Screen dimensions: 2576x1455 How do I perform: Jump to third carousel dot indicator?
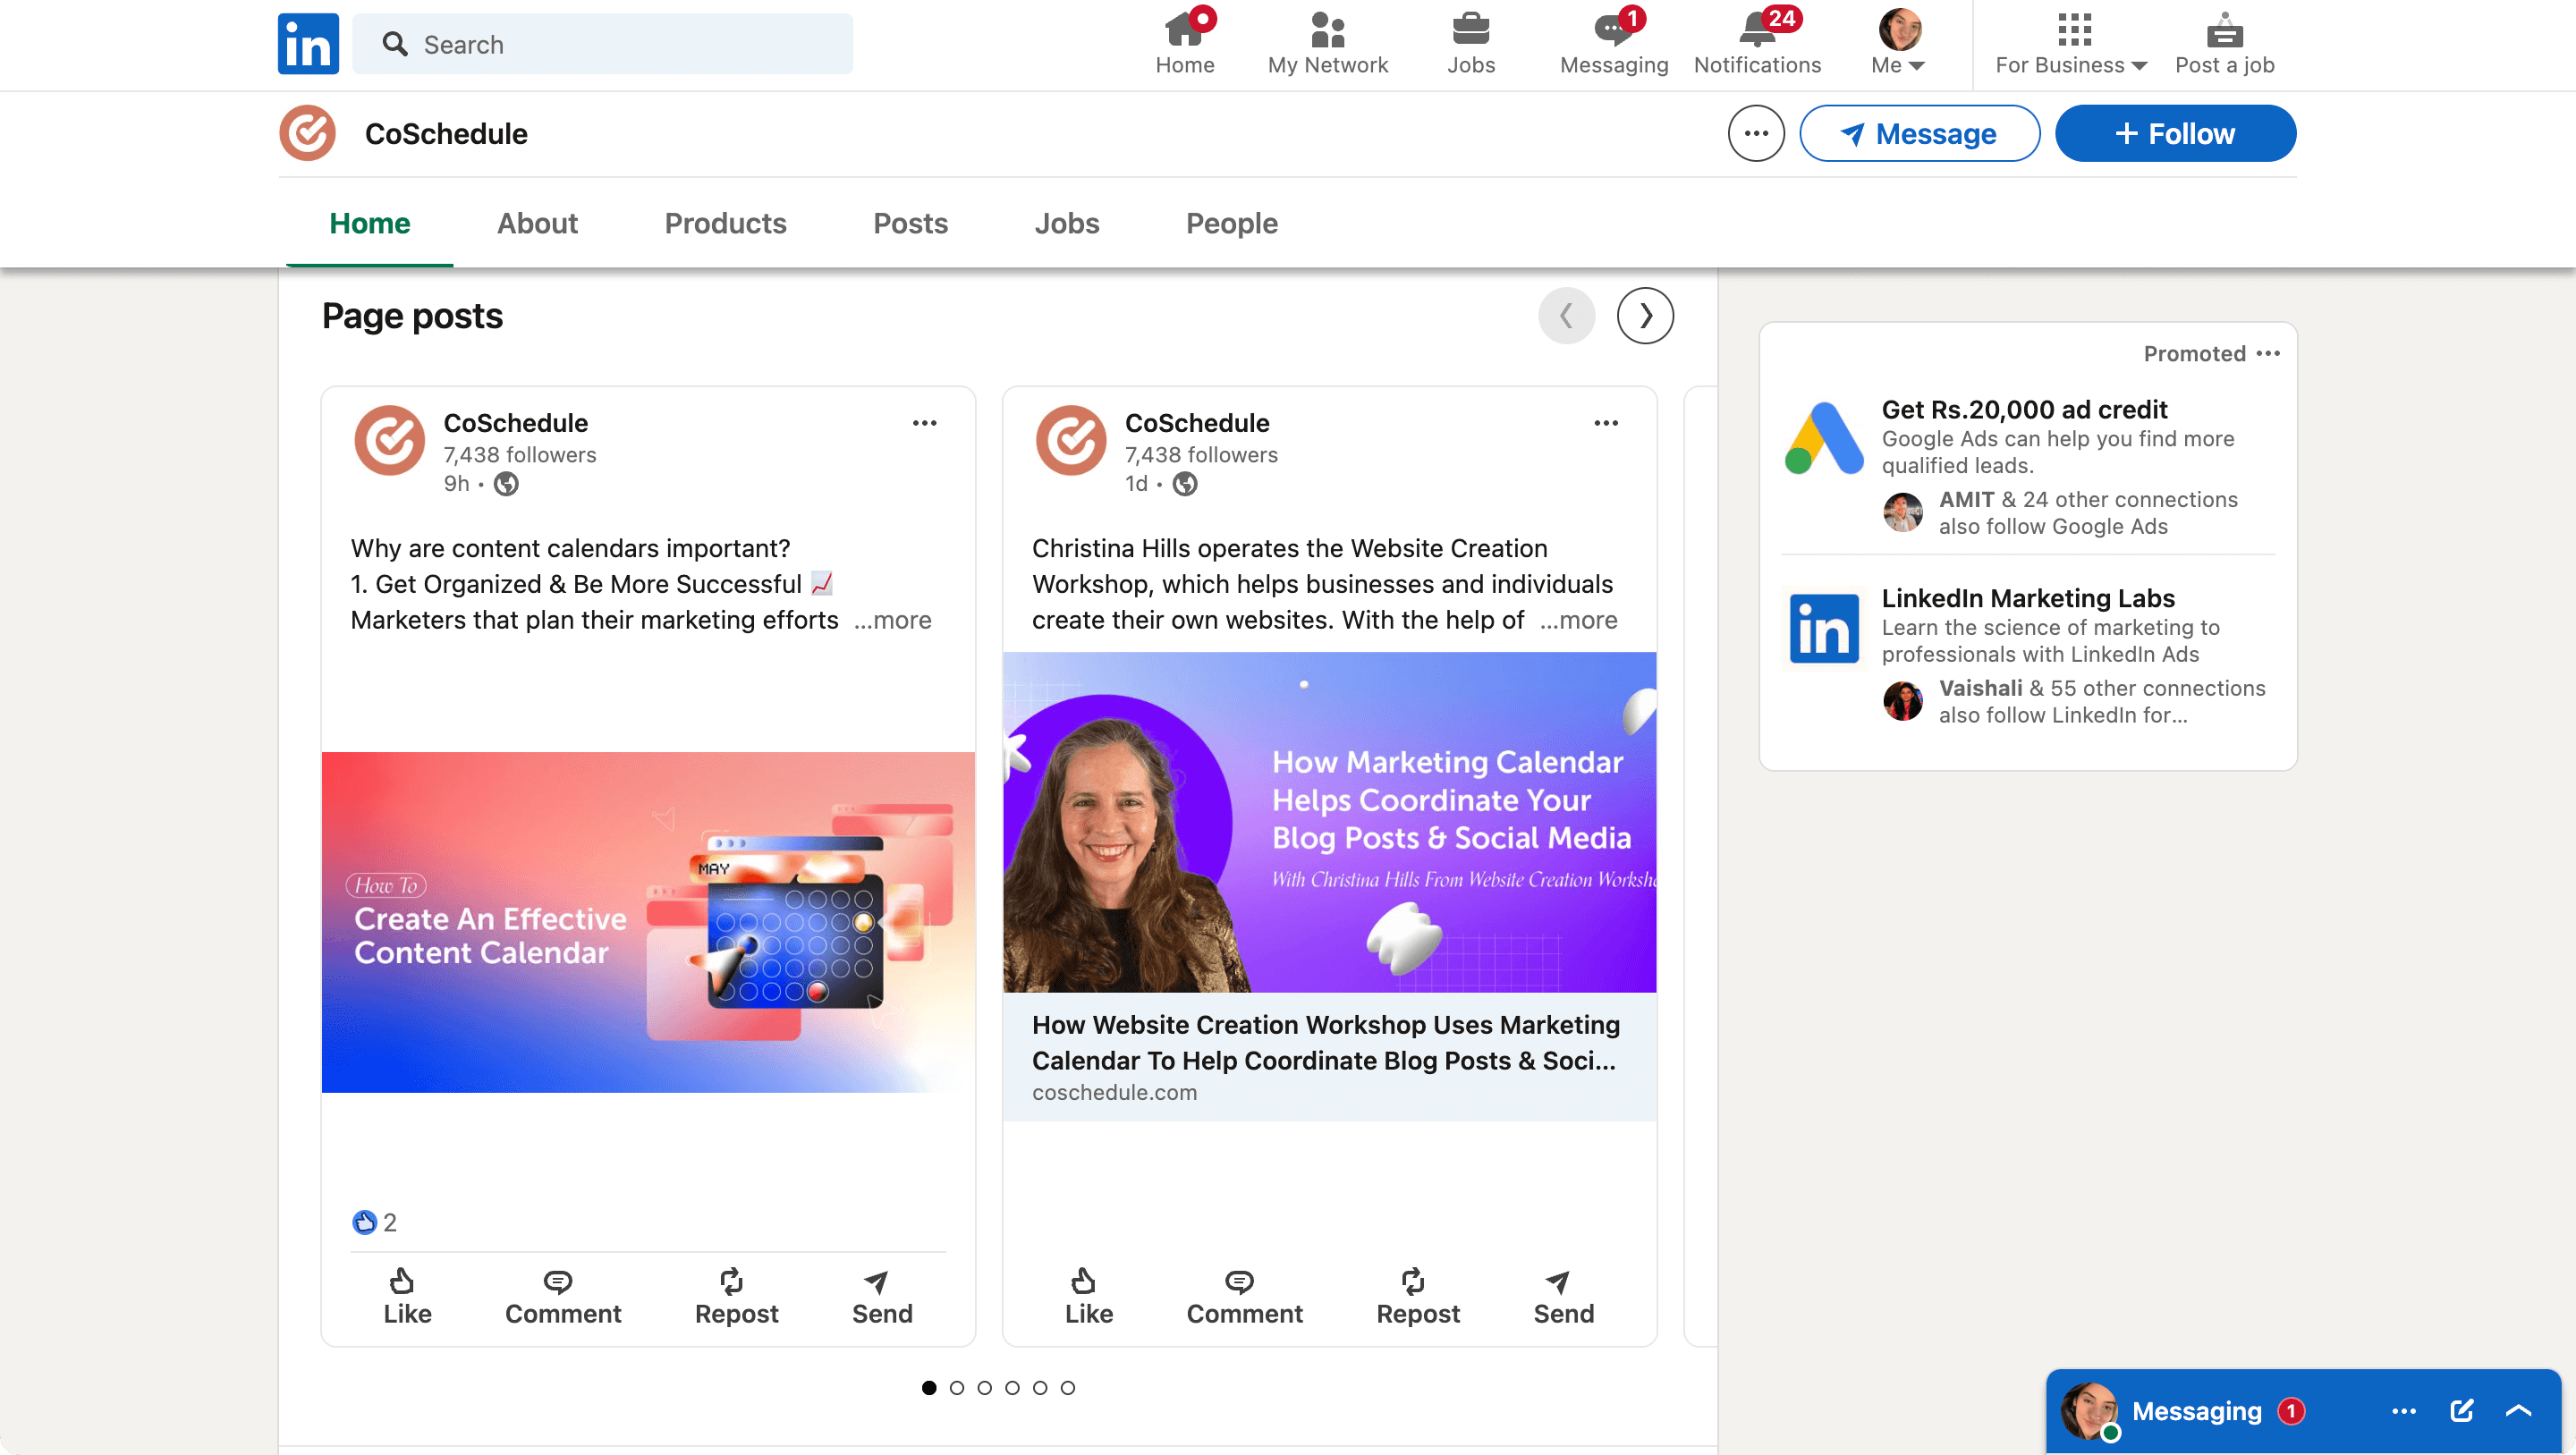tap(985, 1387)
